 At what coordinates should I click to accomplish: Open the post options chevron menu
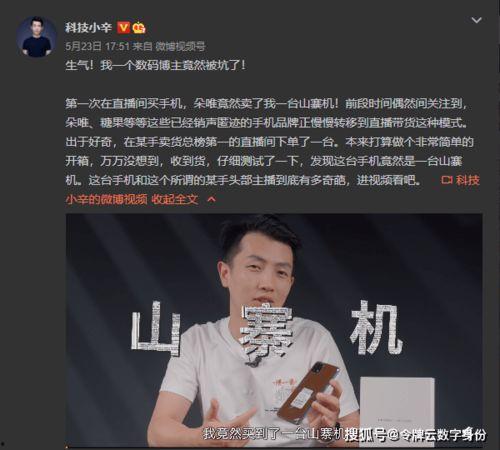[476, 20]
